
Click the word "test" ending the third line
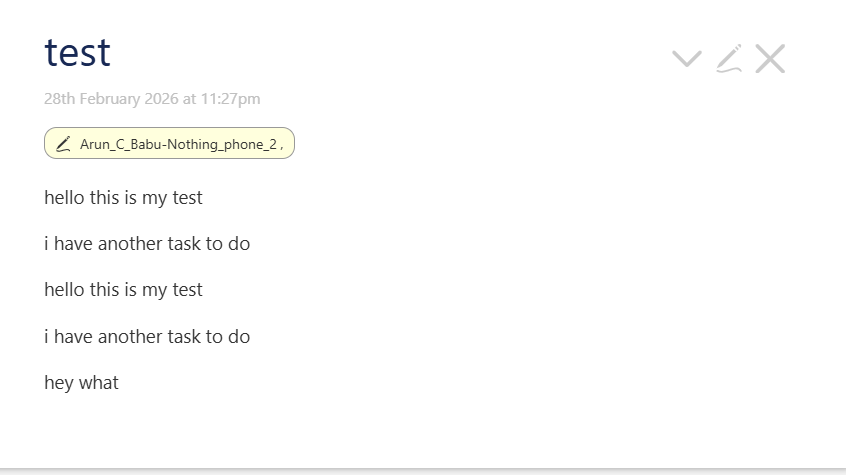(x=187, y=290)
